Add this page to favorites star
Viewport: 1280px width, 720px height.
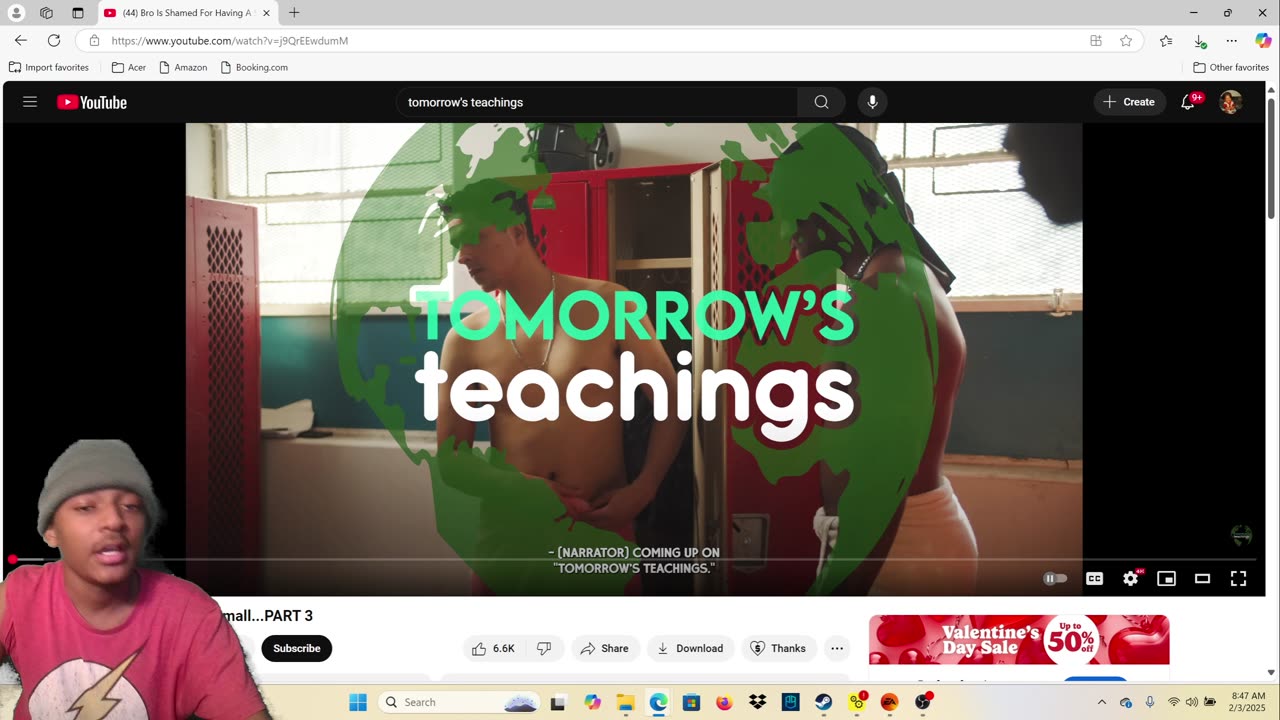tap(1126, 41)
